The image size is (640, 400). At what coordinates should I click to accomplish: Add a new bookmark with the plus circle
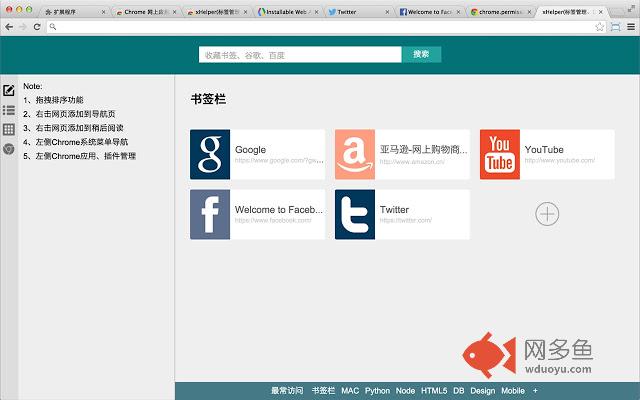[547, 214]
